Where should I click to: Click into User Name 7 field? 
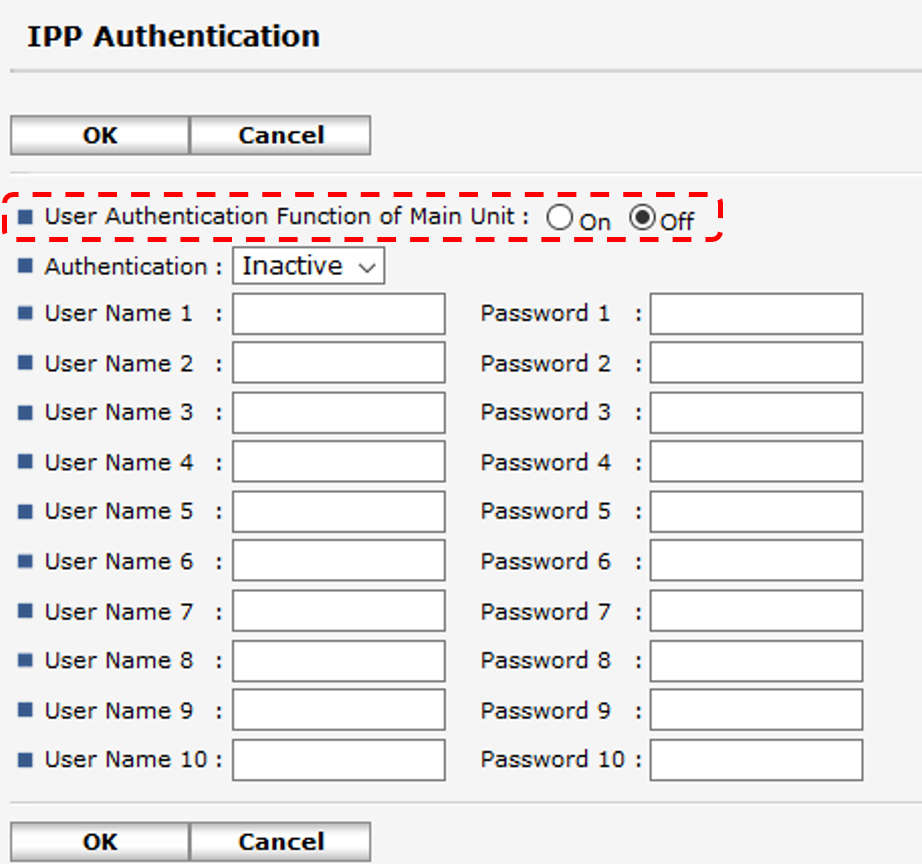coord(339,611)
